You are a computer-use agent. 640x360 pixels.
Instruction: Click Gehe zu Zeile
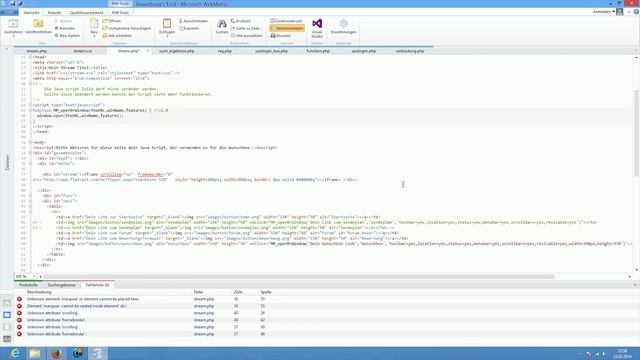click(x=246, y=28)
